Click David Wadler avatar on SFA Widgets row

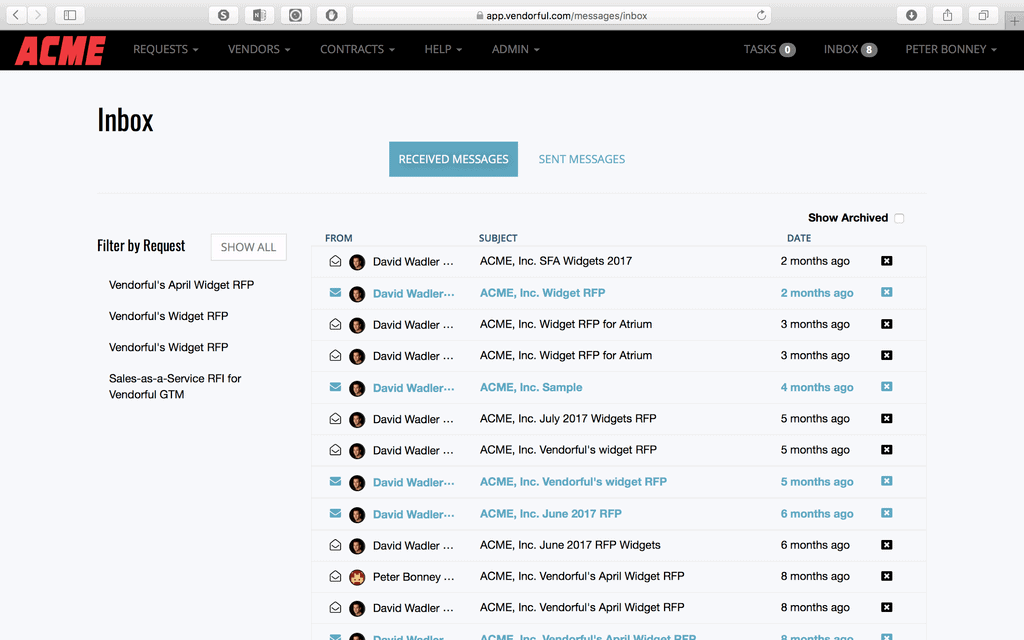(x=357, y=262)
